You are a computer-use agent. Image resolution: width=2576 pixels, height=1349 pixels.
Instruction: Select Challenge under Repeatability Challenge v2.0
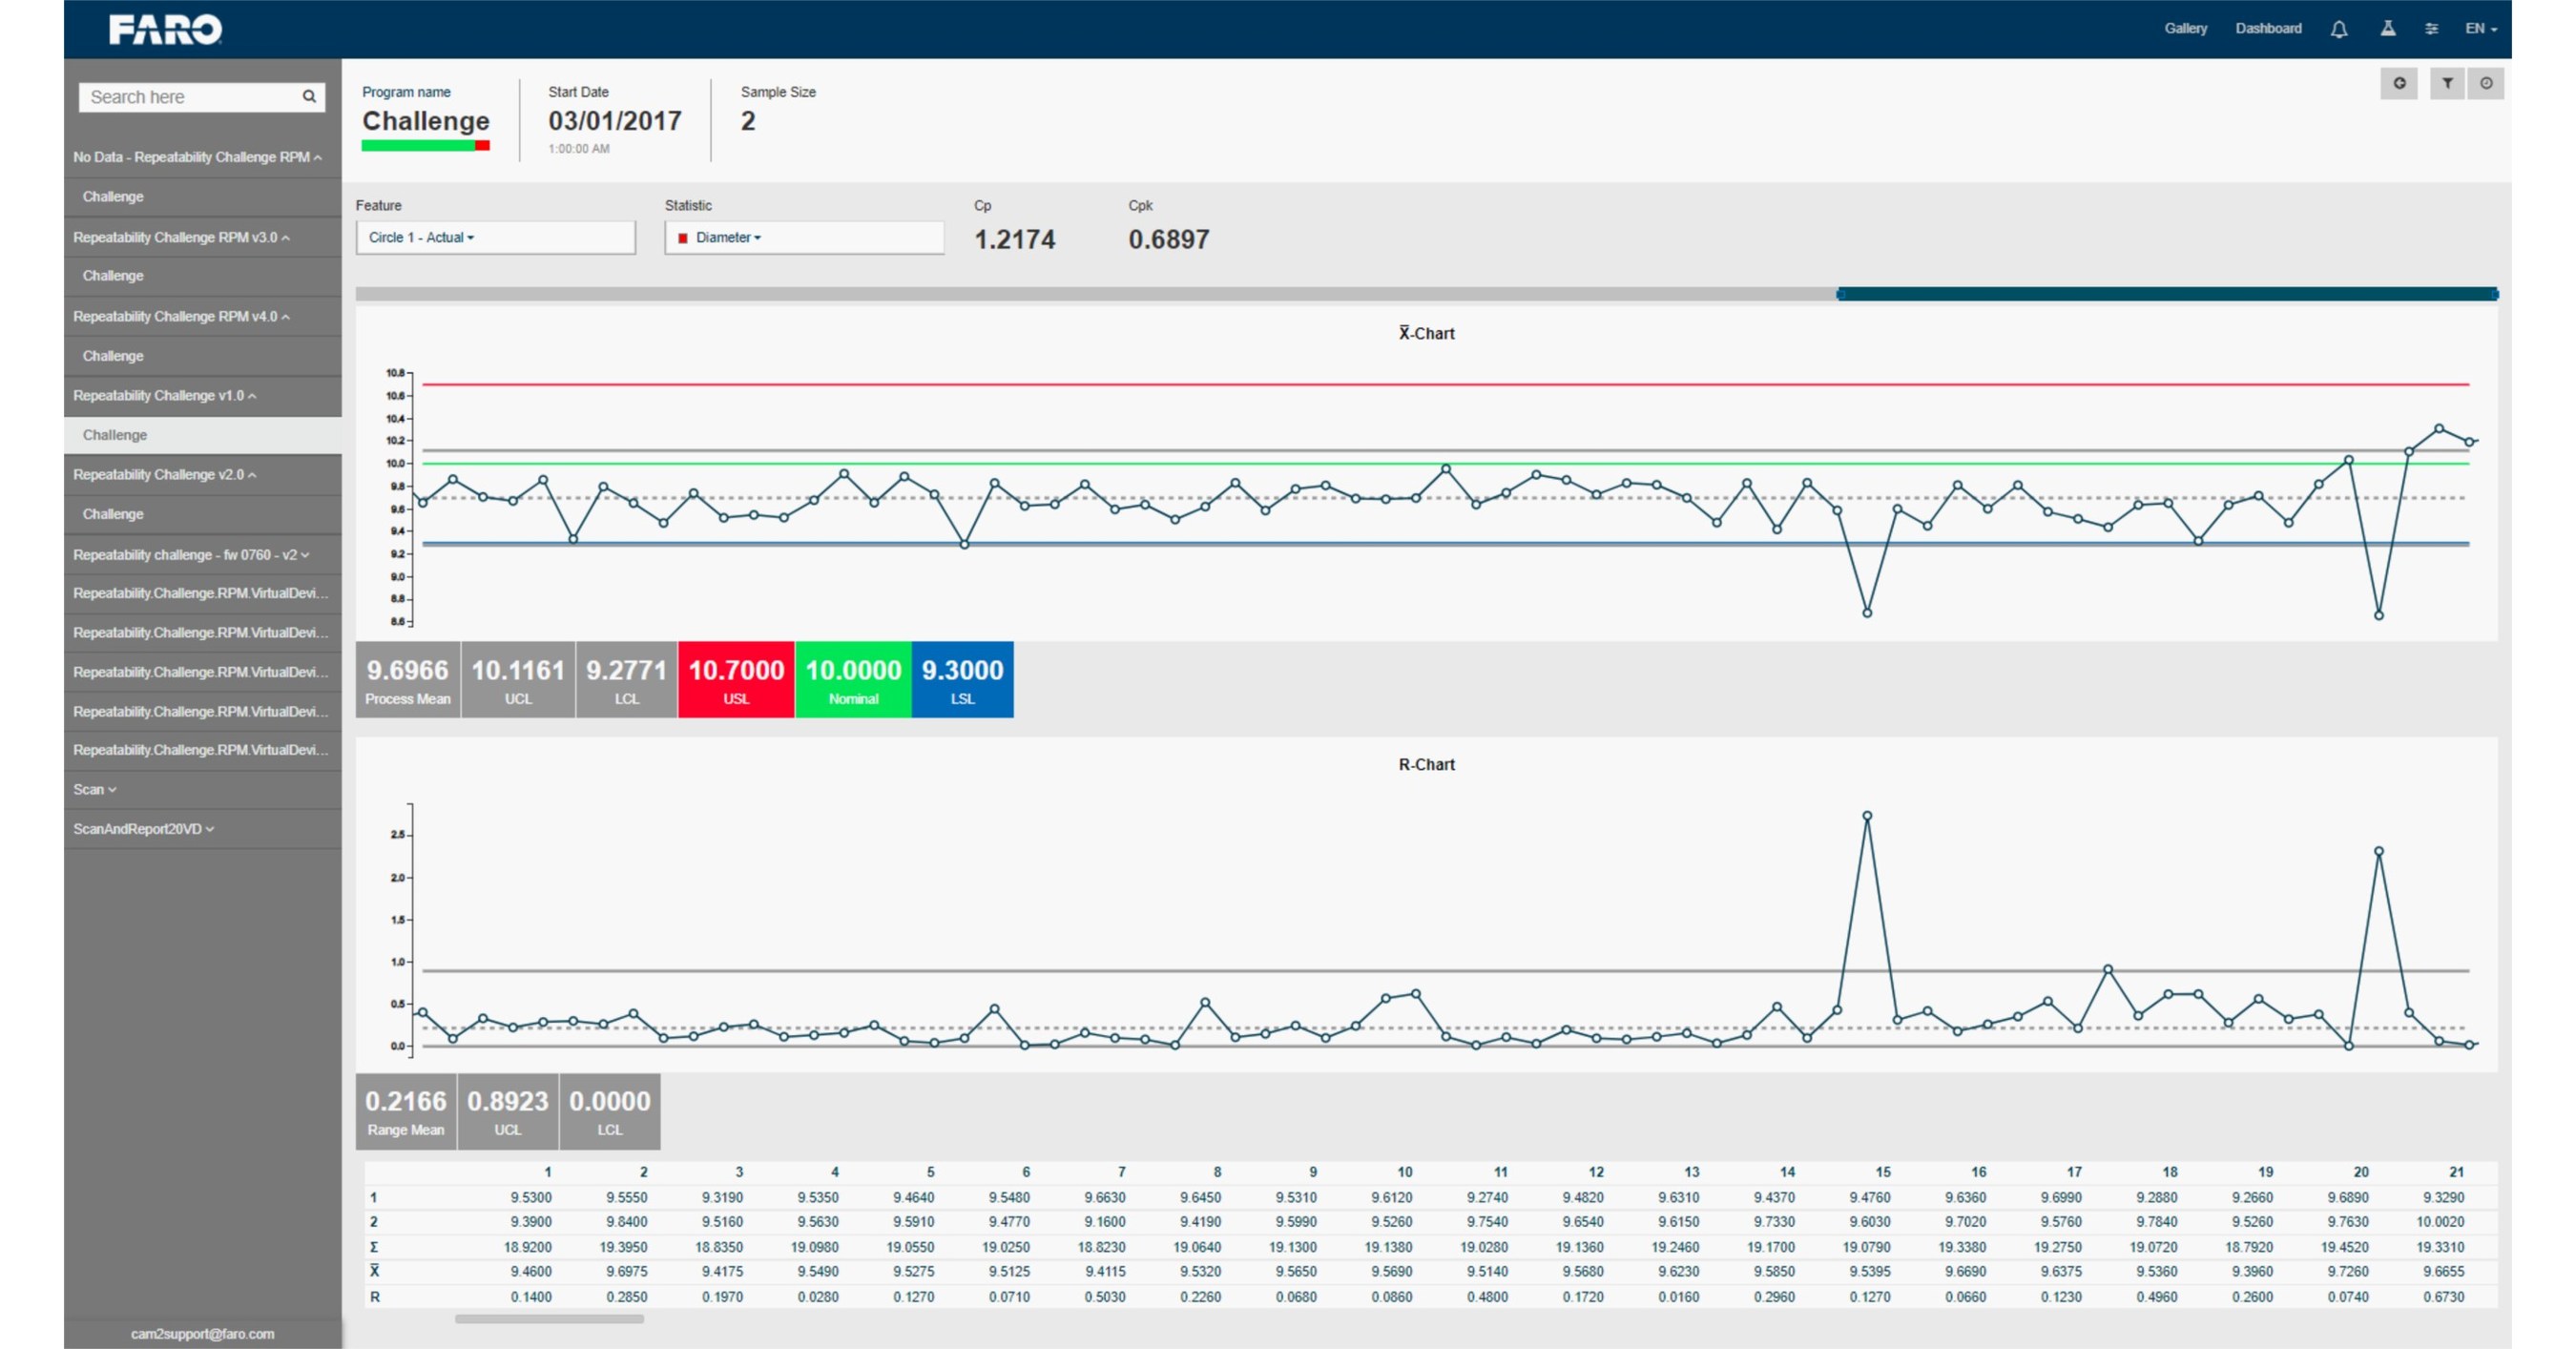[113, 514]
